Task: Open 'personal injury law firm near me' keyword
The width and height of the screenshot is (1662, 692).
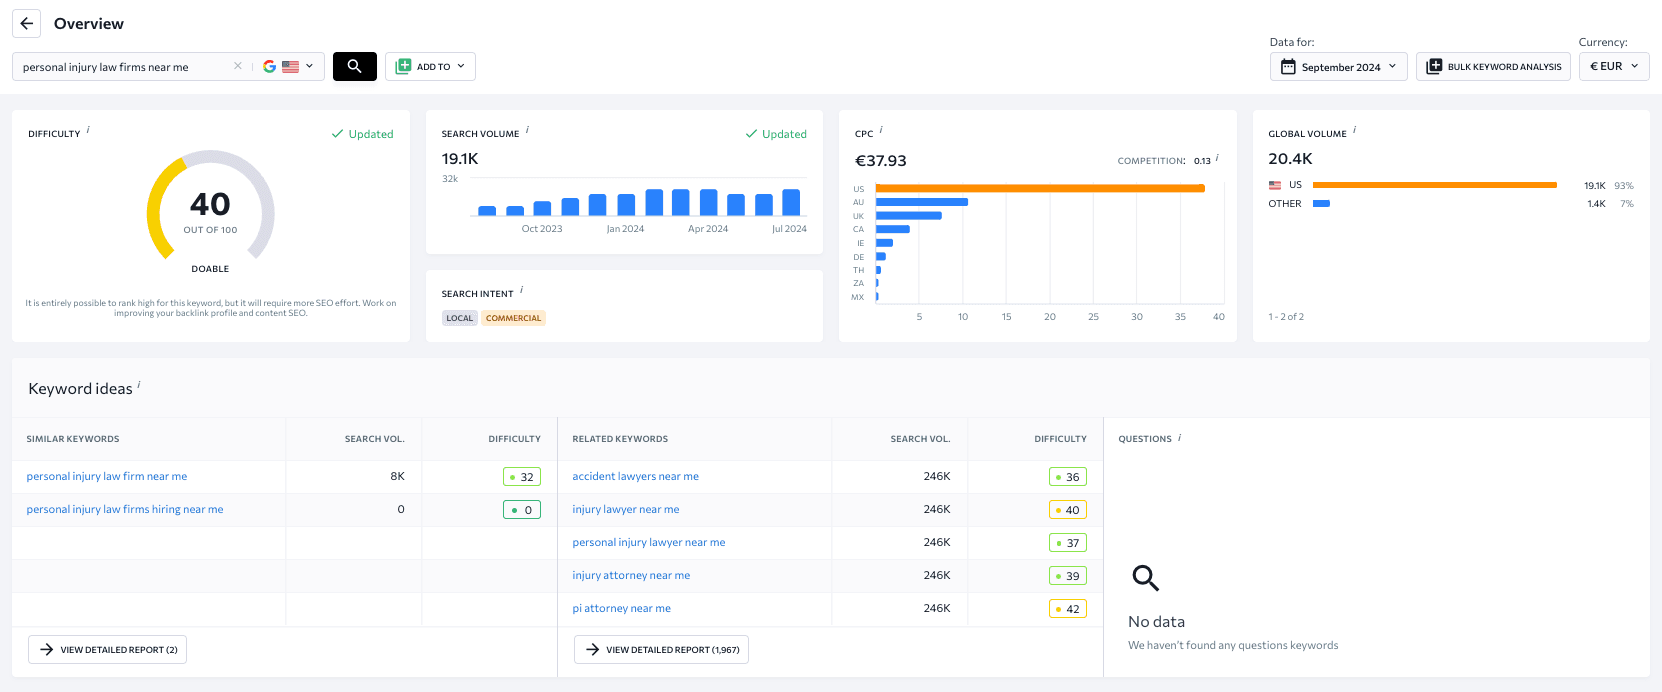Action: pyautogui.click(x=107, y=477)
